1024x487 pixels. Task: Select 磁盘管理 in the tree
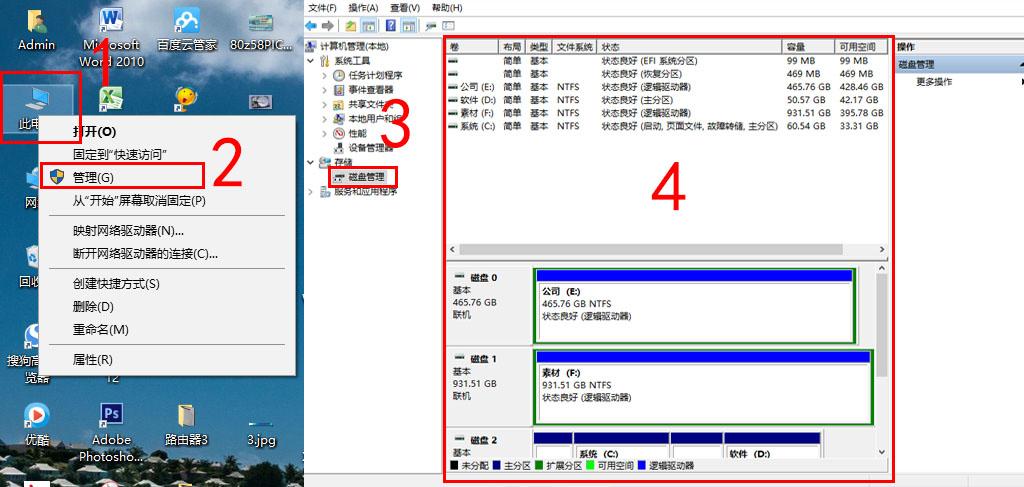click(x=364, y=177)
